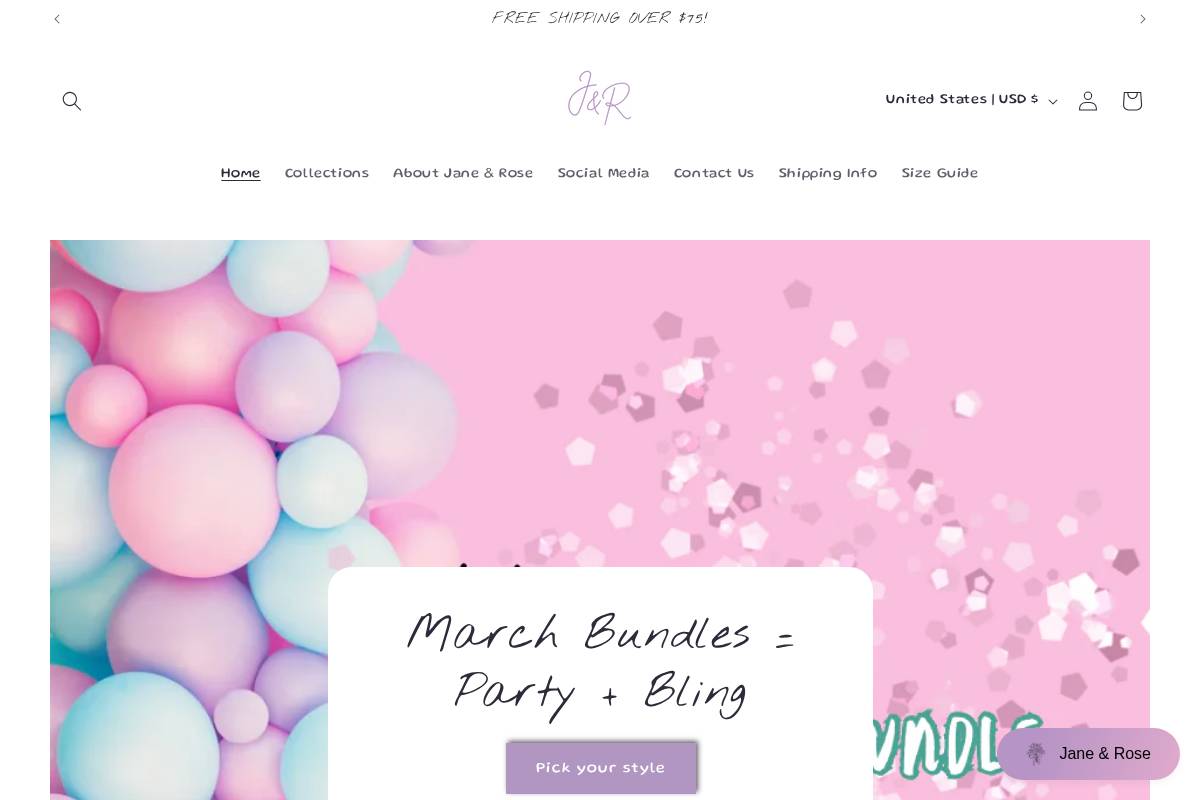Open the Jane & Rose rewards button

1088,754
